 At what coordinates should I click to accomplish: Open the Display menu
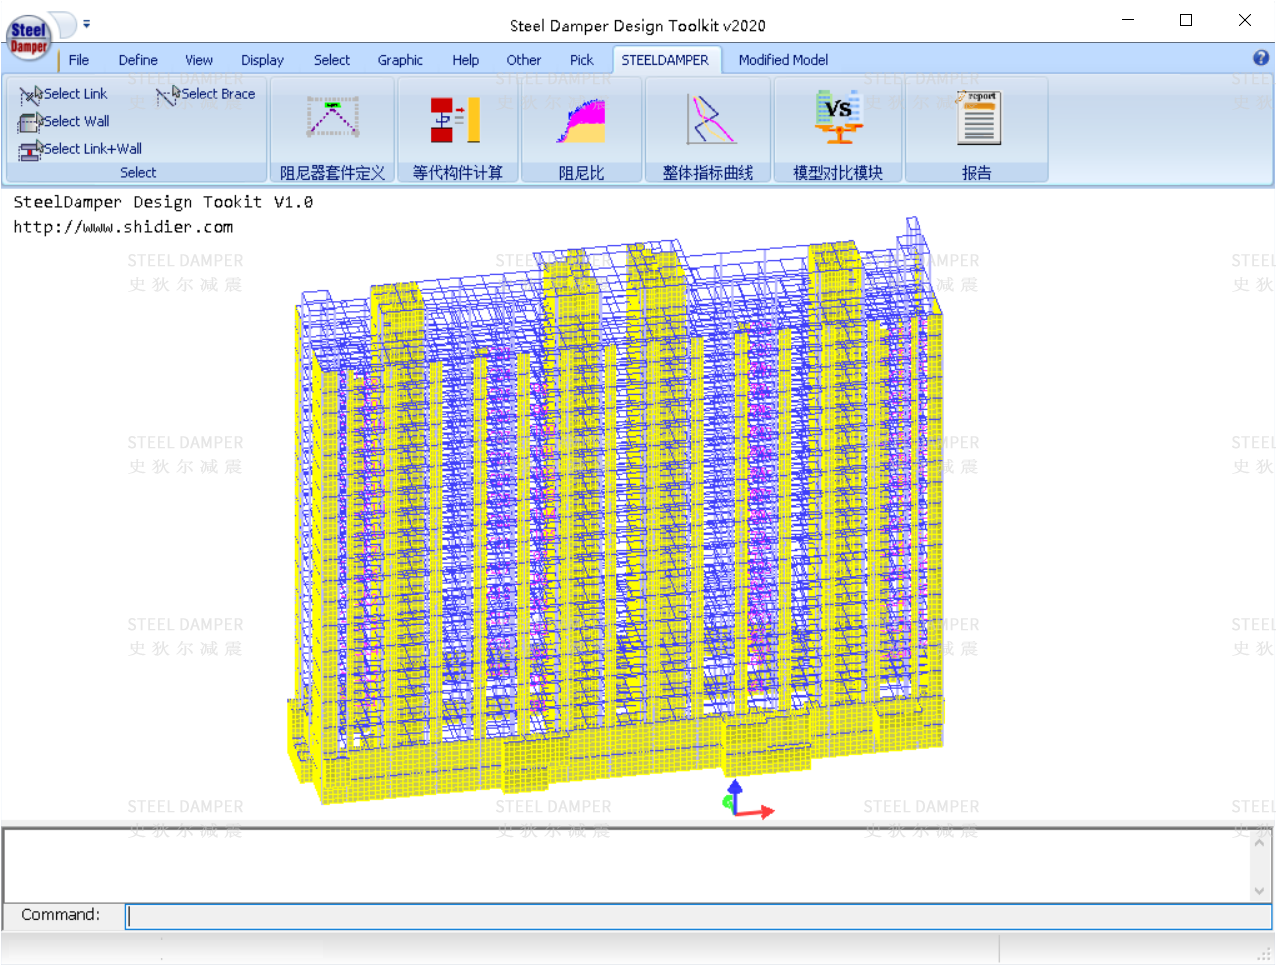(262, 60)
